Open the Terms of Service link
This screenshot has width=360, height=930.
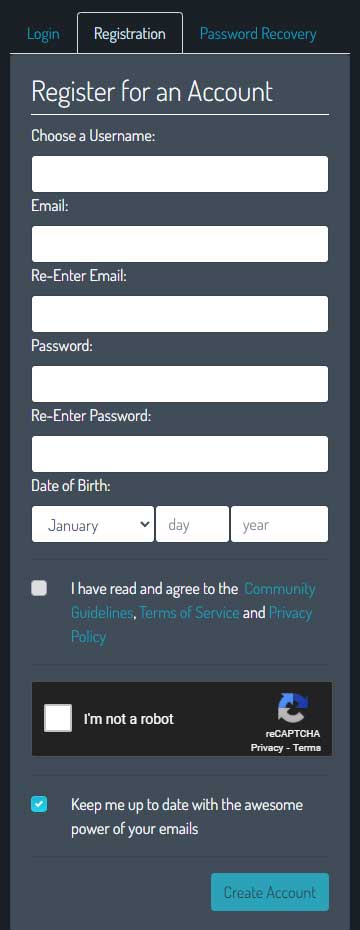pos(189,613)
